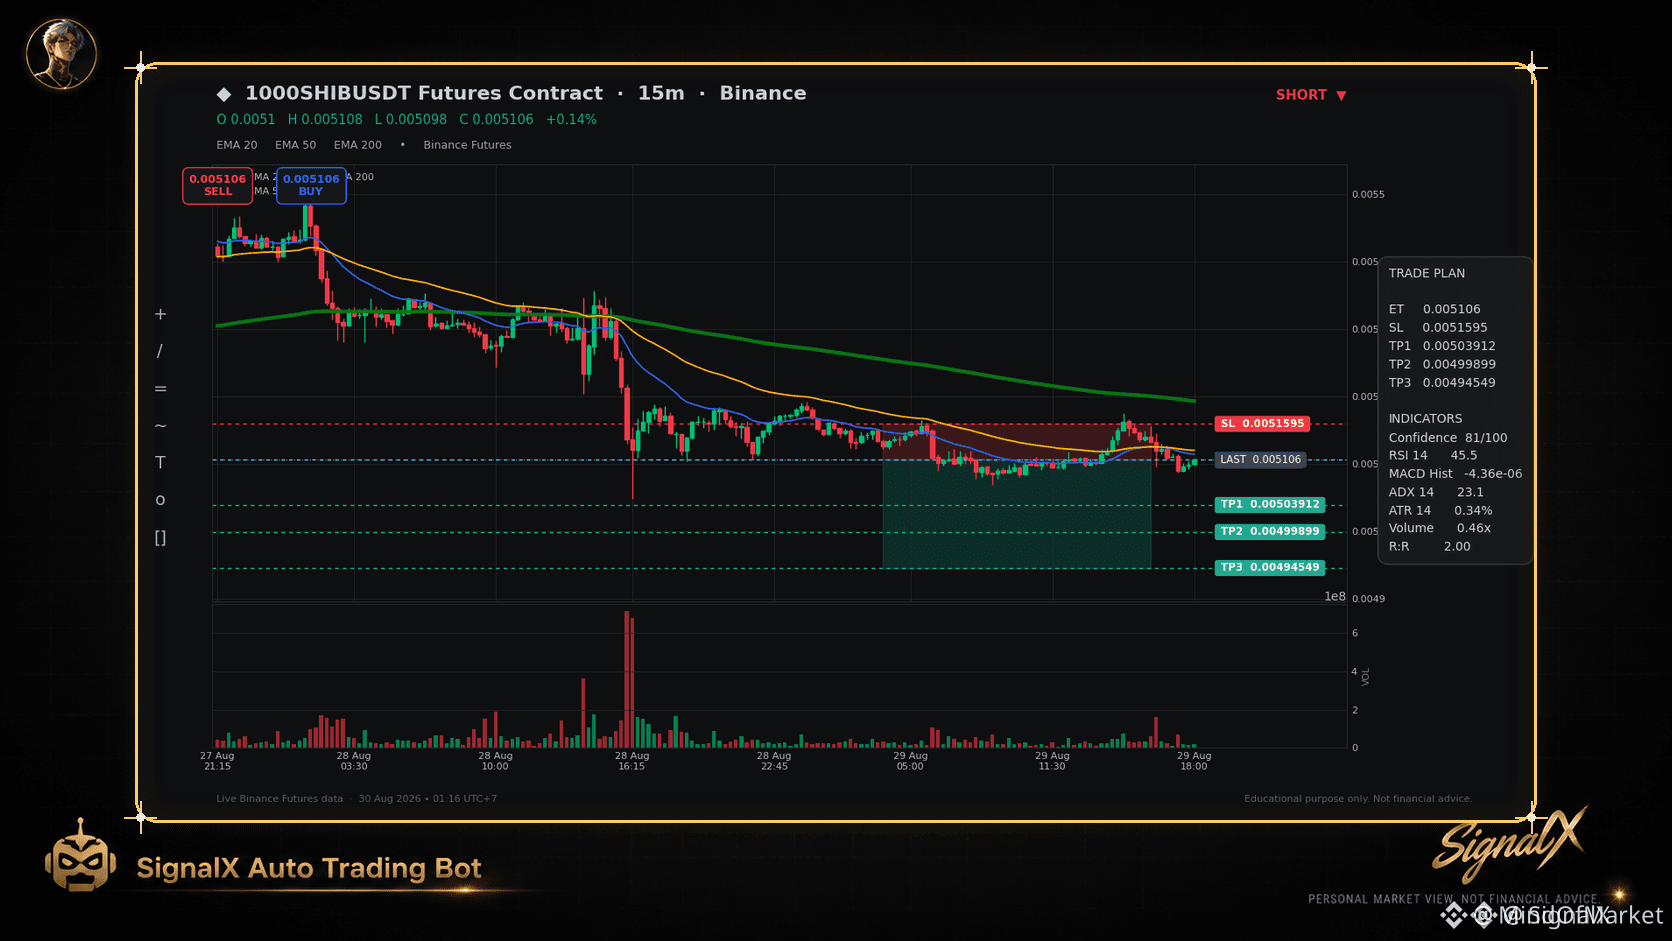Click the green TP2 0.00499899 price tag

tap(1270, 532)
